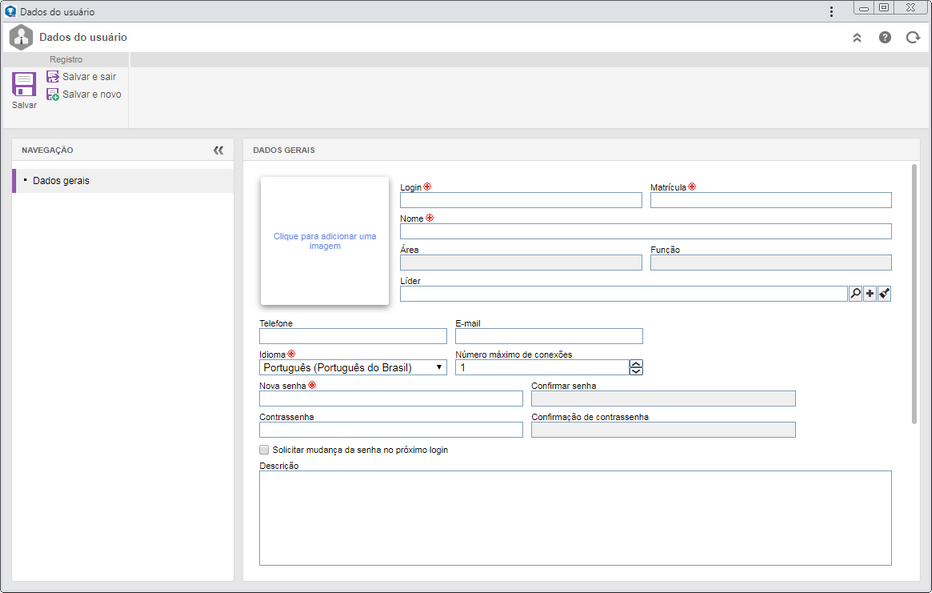The image size is (932, 593).
Task: Click the app icon in the title bar
Action: coord(10,11)
